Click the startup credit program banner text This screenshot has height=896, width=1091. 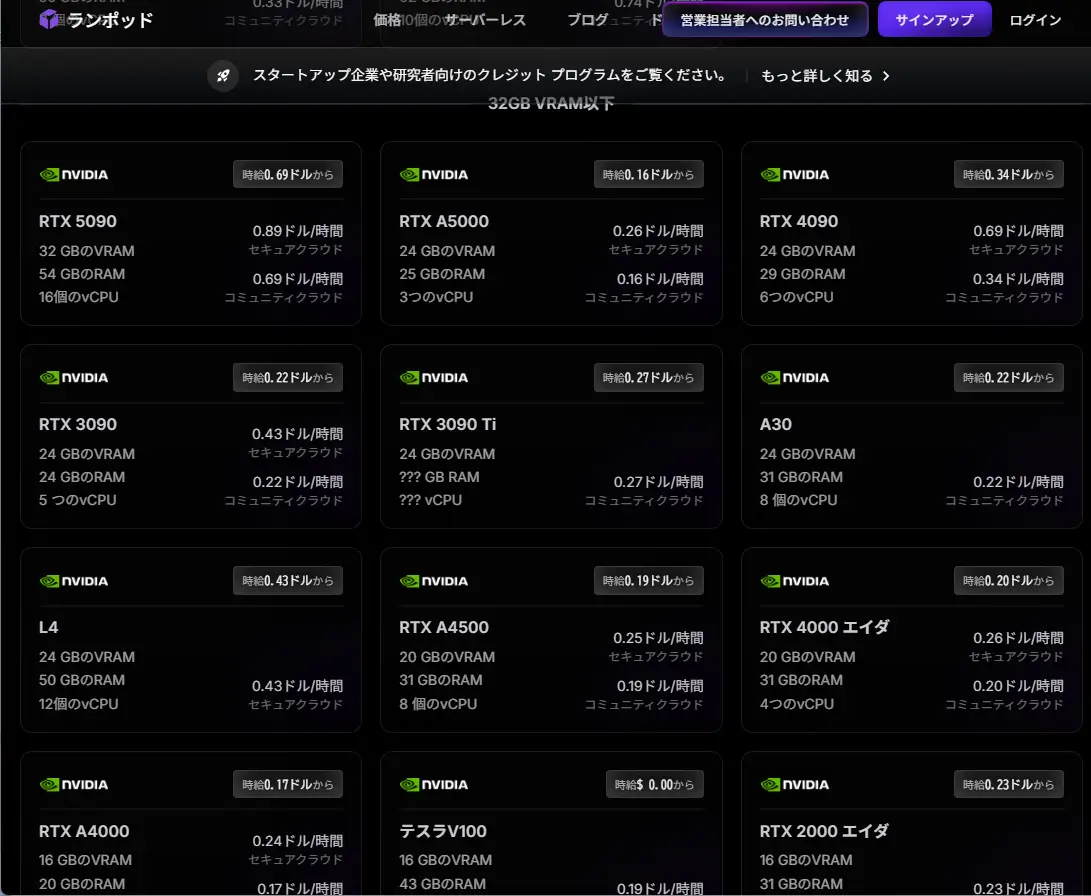click(489, 75)
